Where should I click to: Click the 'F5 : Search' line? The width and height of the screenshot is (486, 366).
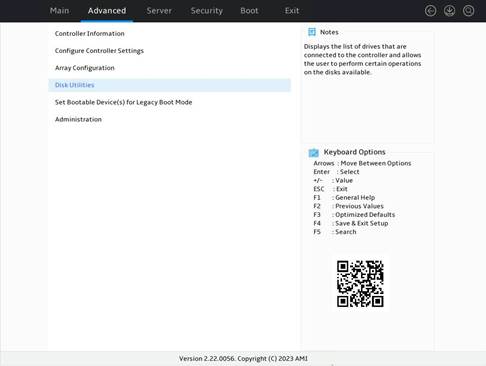click(335, 232)
